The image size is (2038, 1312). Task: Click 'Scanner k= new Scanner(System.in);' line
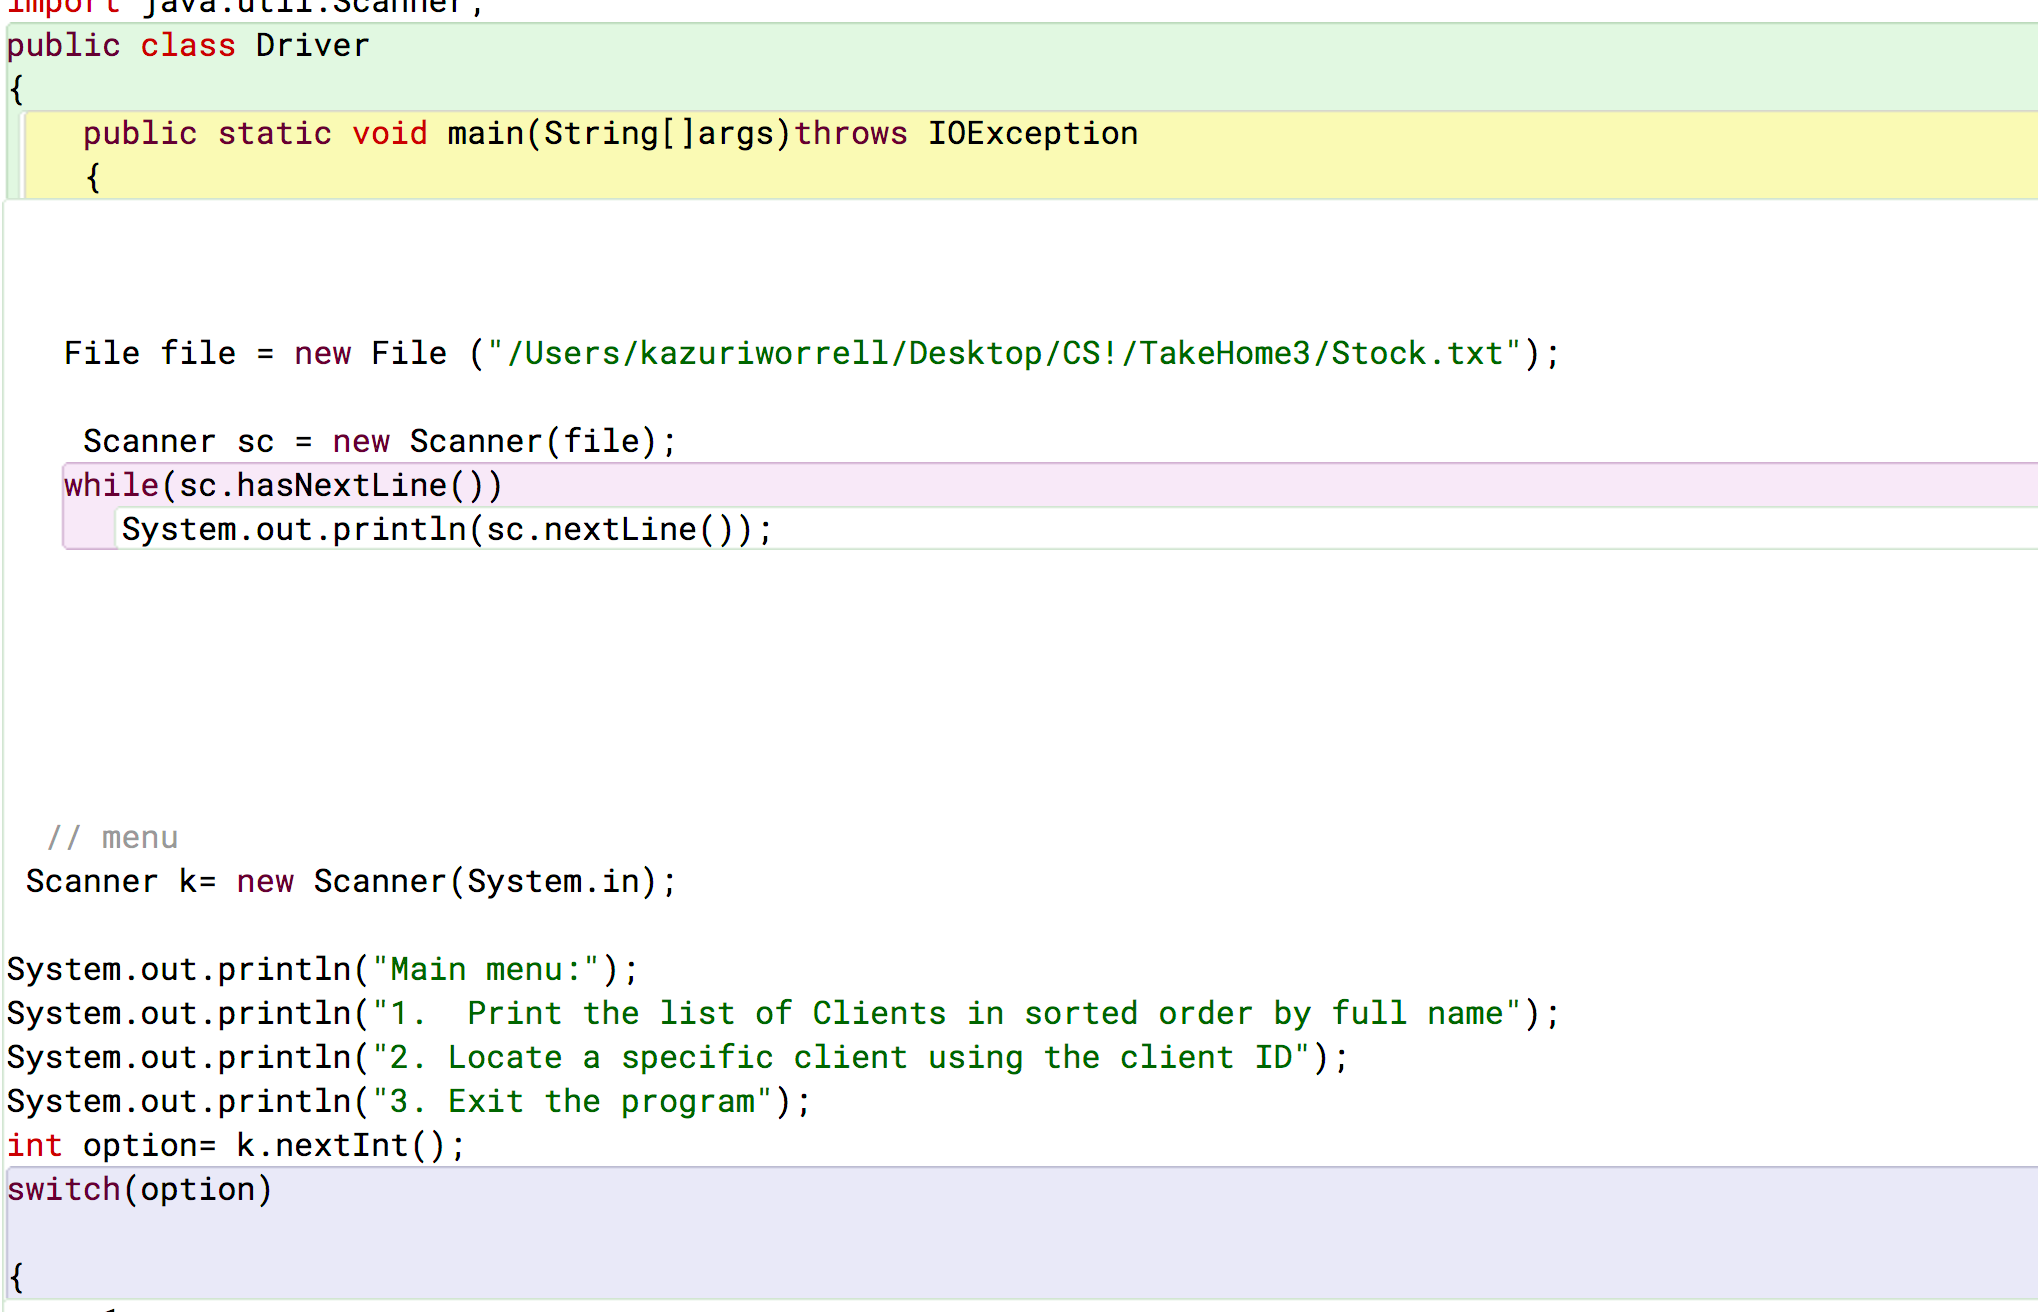pyautogui.click(x=351, y=882)
